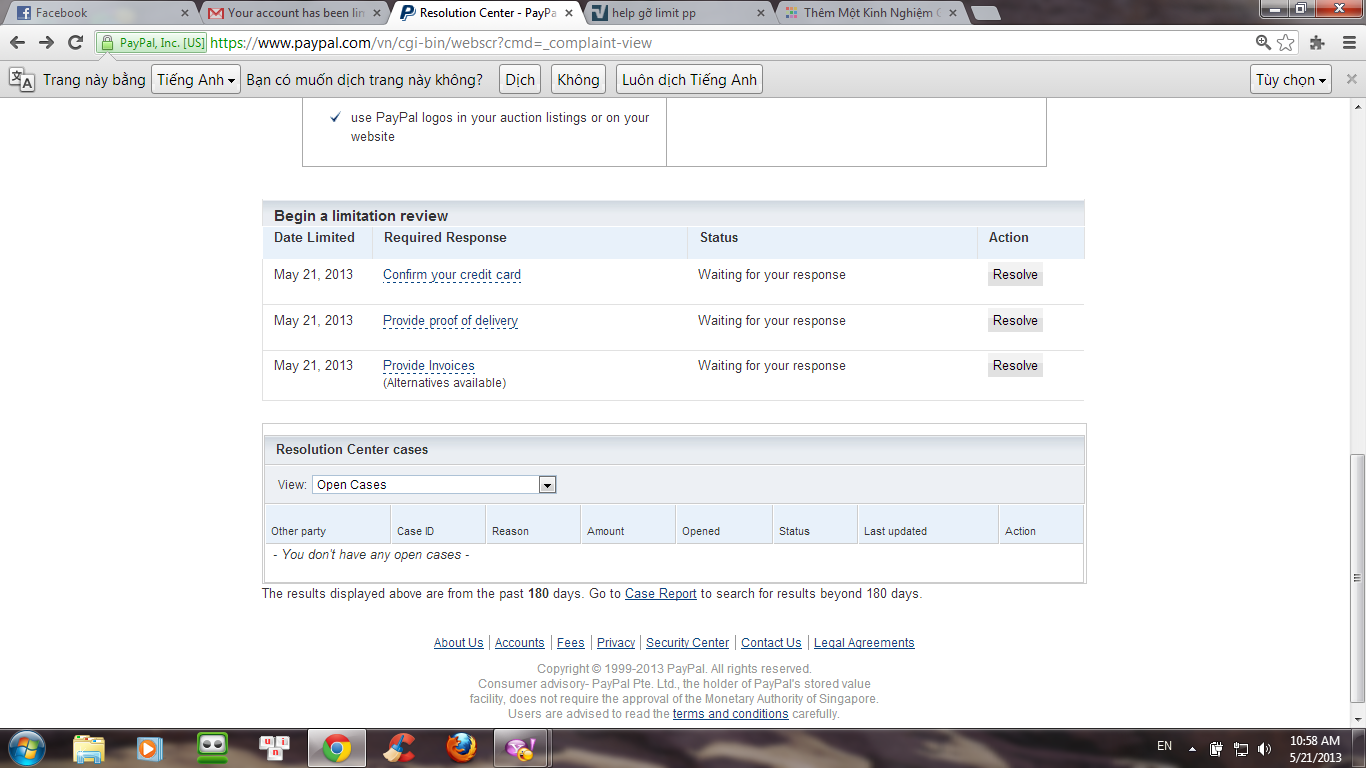Open the Contact Us link
This screenshot has width=1366, height=768.
pyautogui.click(x=771, y=643)
